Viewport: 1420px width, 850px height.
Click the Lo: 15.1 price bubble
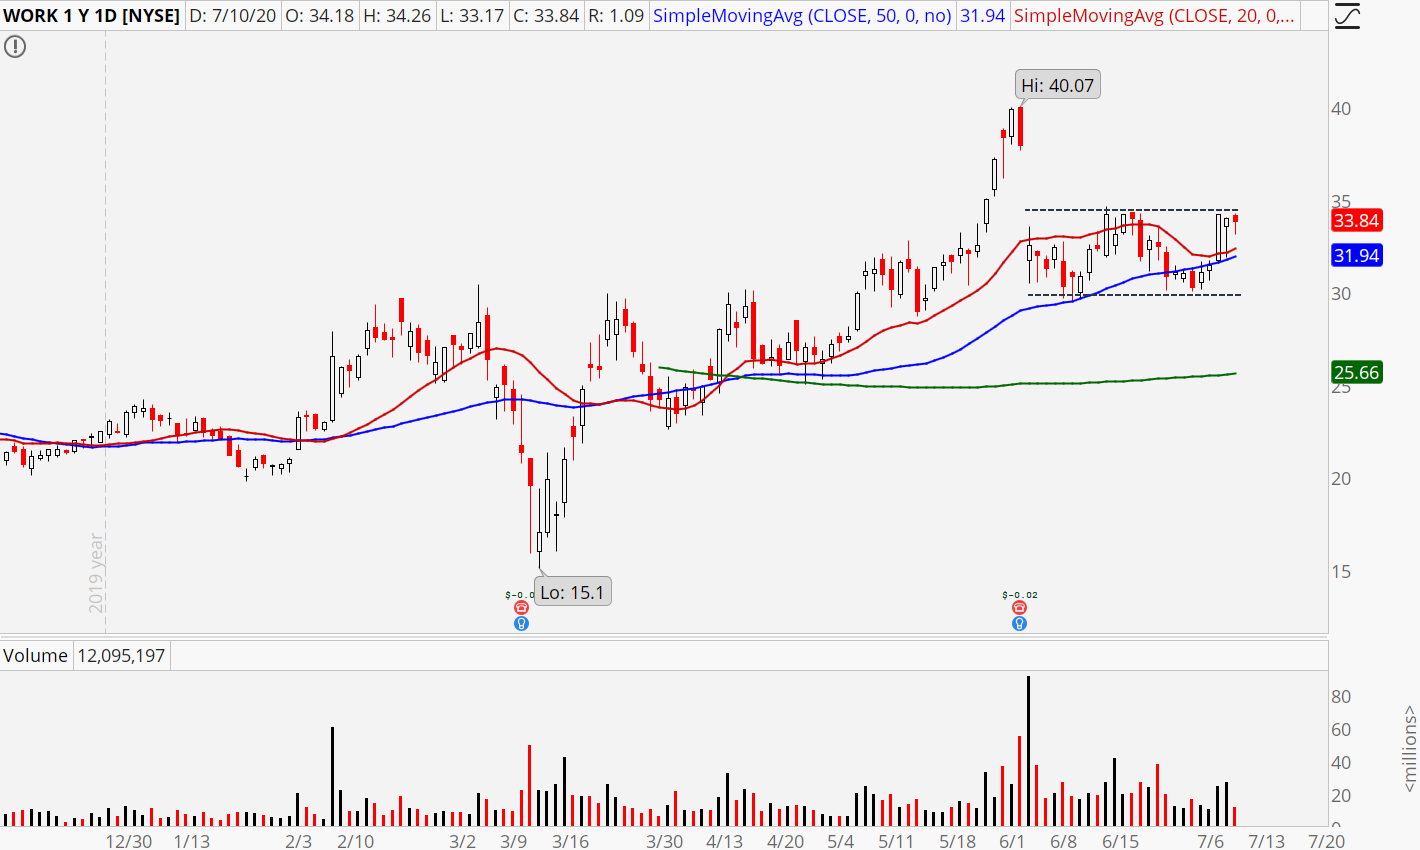[572, 592]
